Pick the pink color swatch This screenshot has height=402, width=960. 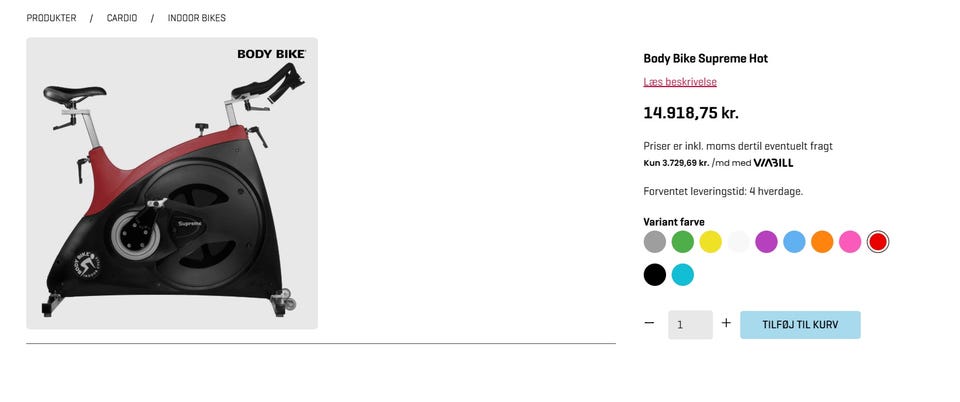click(850, 242)
